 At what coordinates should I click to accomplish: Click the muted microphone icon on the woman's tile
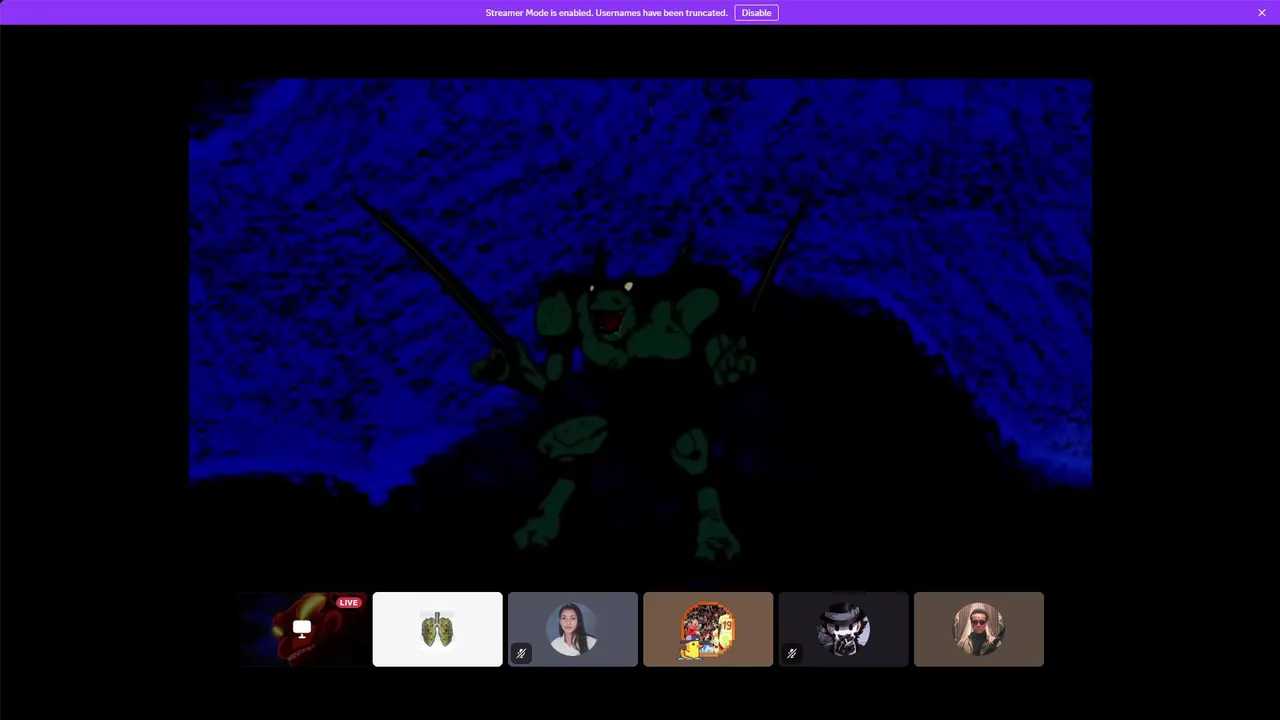point(521,653)
